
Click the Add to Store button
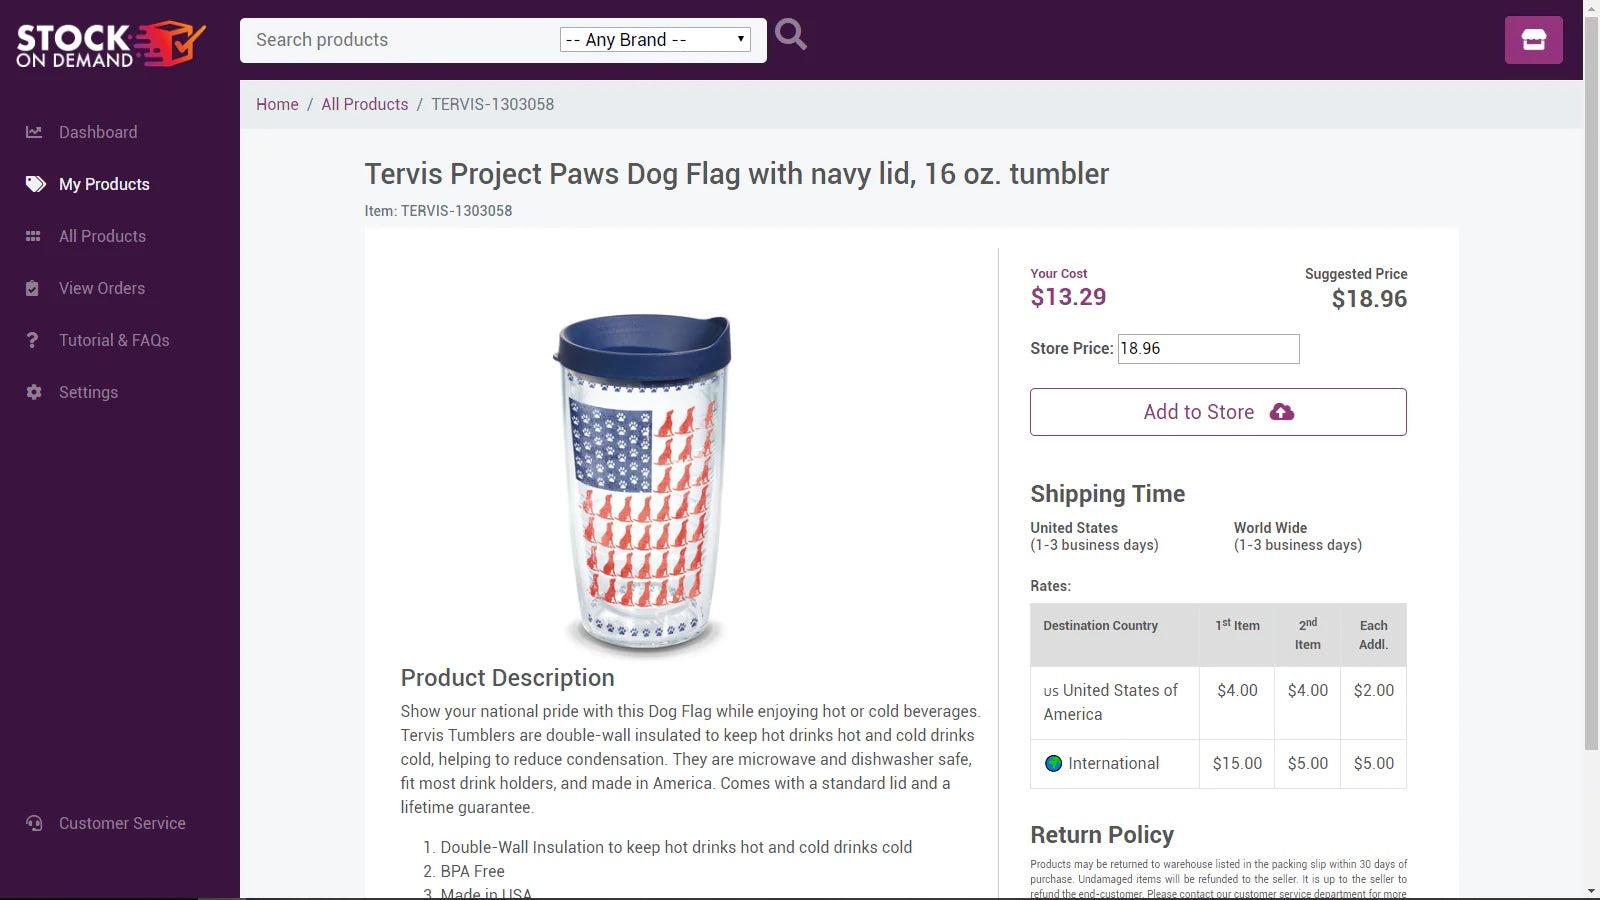click(1218, 411)
